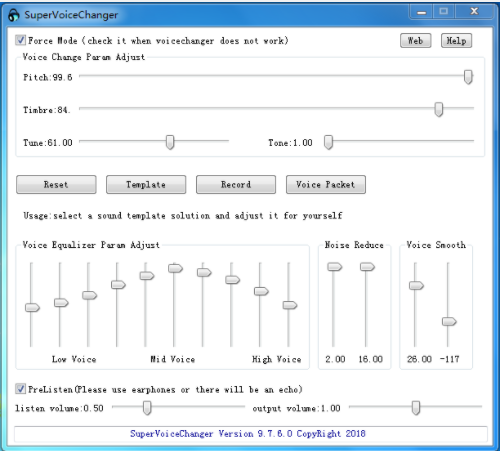Click the highest Mid Voice equalizer slider thumb
Viewport: 500px width, 451px height.
click(x=175, y=268)
